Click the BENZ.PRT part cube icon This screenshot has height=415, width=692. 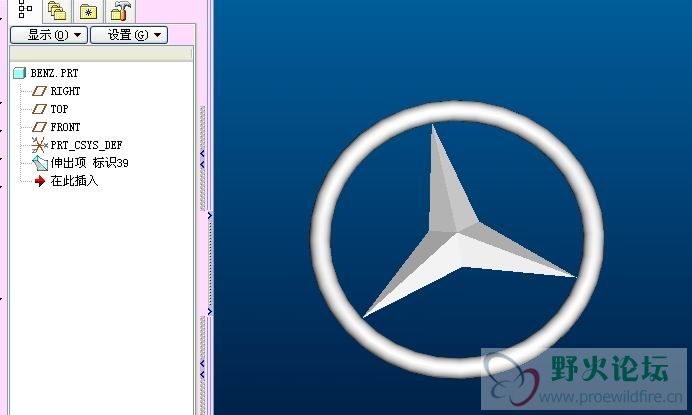coord(19,73)
